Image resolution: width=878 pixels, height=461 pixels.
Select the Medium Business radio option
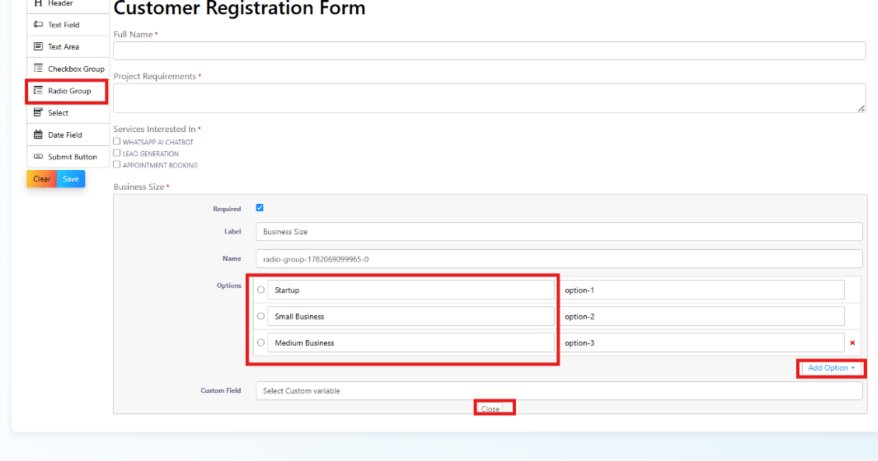(x=261, y=342)
